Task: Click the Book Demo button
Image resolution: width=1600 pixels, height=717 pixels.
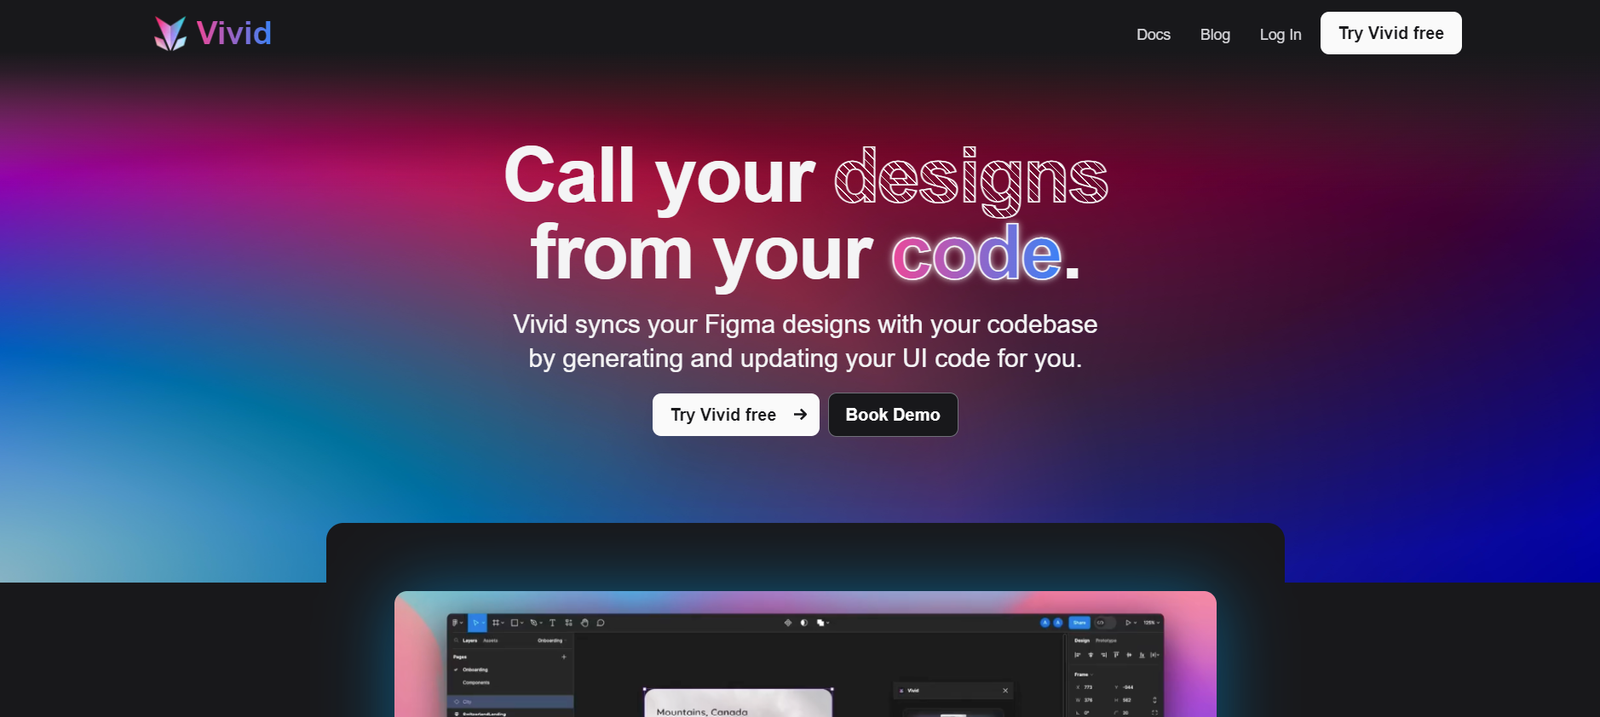Action: (x=892, y=415)
